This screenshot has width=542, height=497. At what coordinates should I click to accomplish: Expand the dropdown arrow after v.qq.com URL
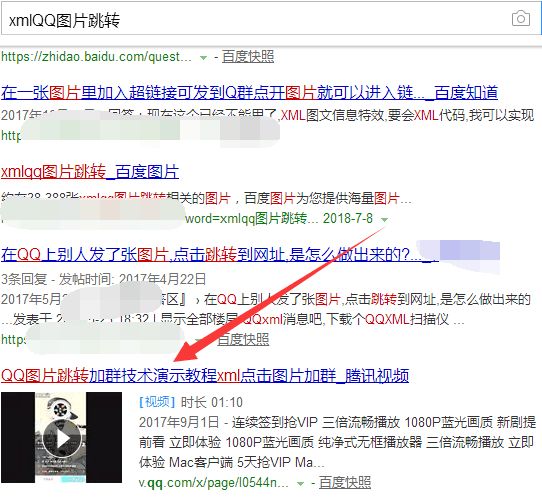coord(301,484)
